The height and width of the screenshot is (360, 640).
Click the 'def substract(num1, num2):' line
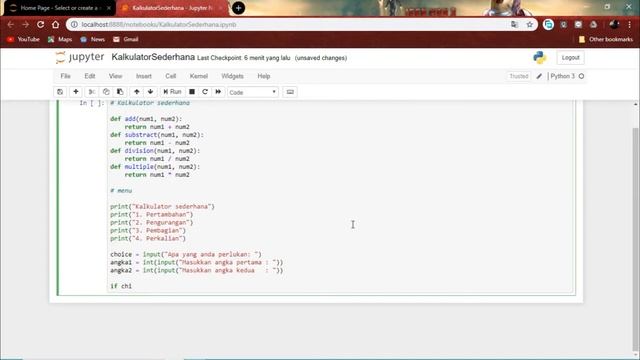click(156, 135)
